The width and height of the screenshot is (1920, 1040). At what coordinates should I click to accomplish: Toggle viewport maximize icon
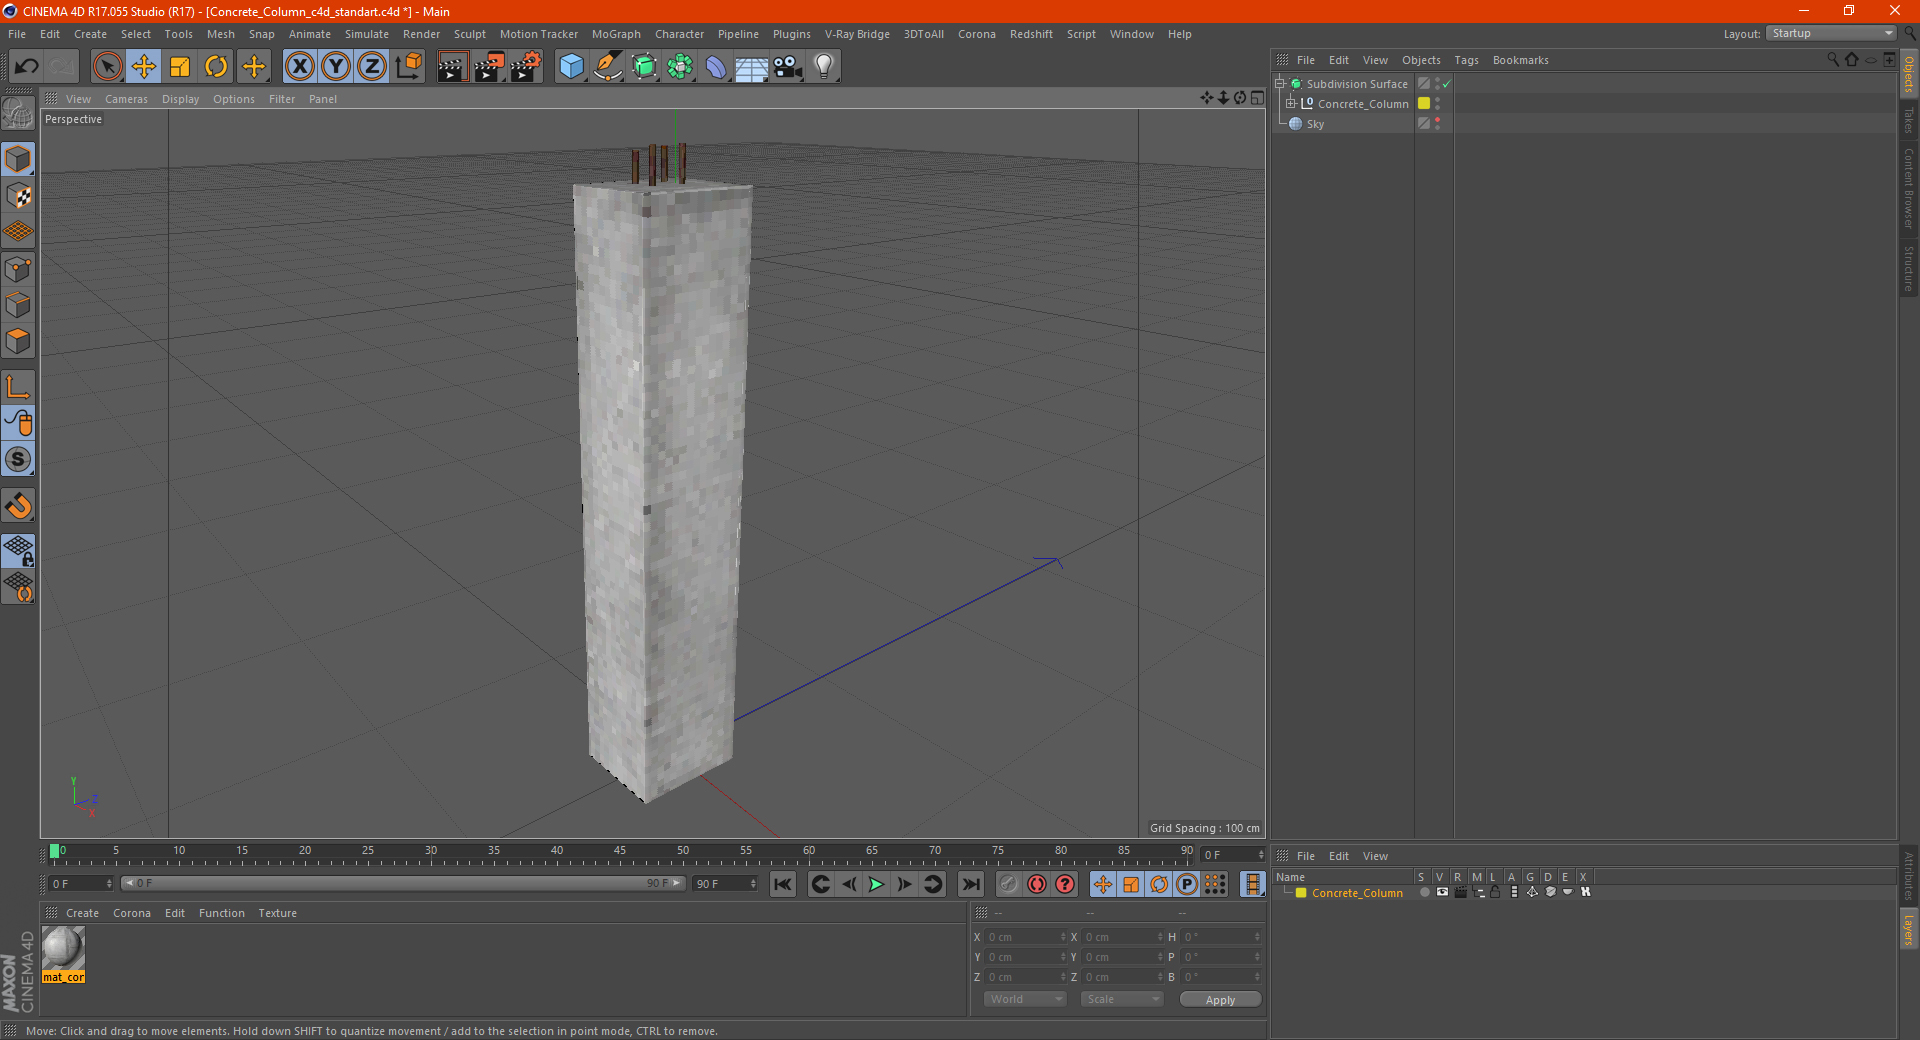coord(1257,97)
